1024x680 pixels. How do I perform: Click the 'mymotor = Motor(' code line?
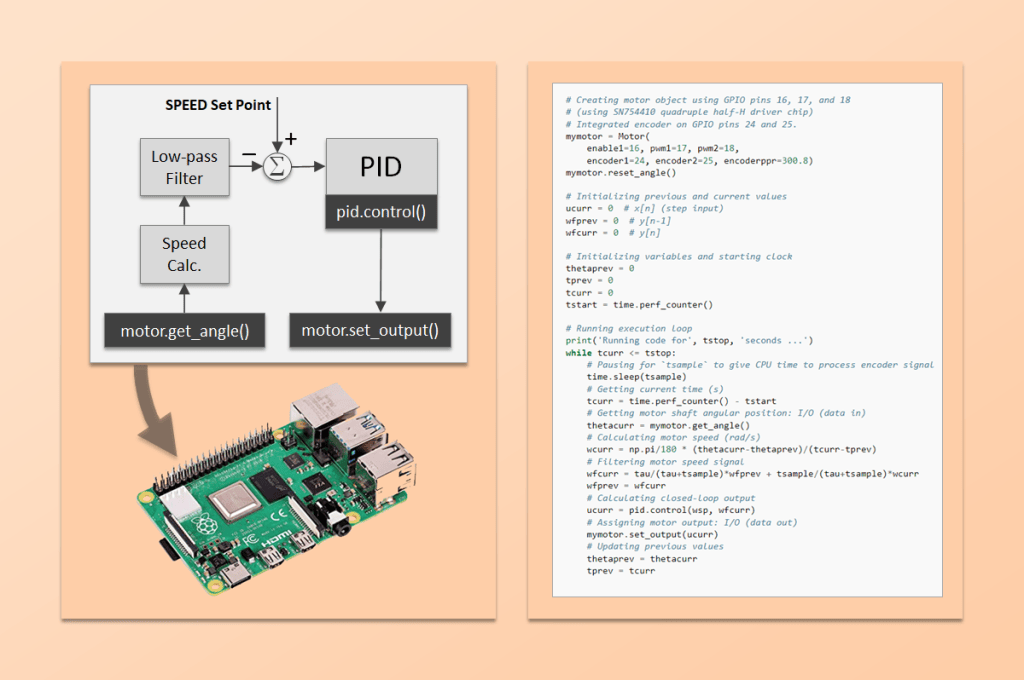[x=607, y=137]
